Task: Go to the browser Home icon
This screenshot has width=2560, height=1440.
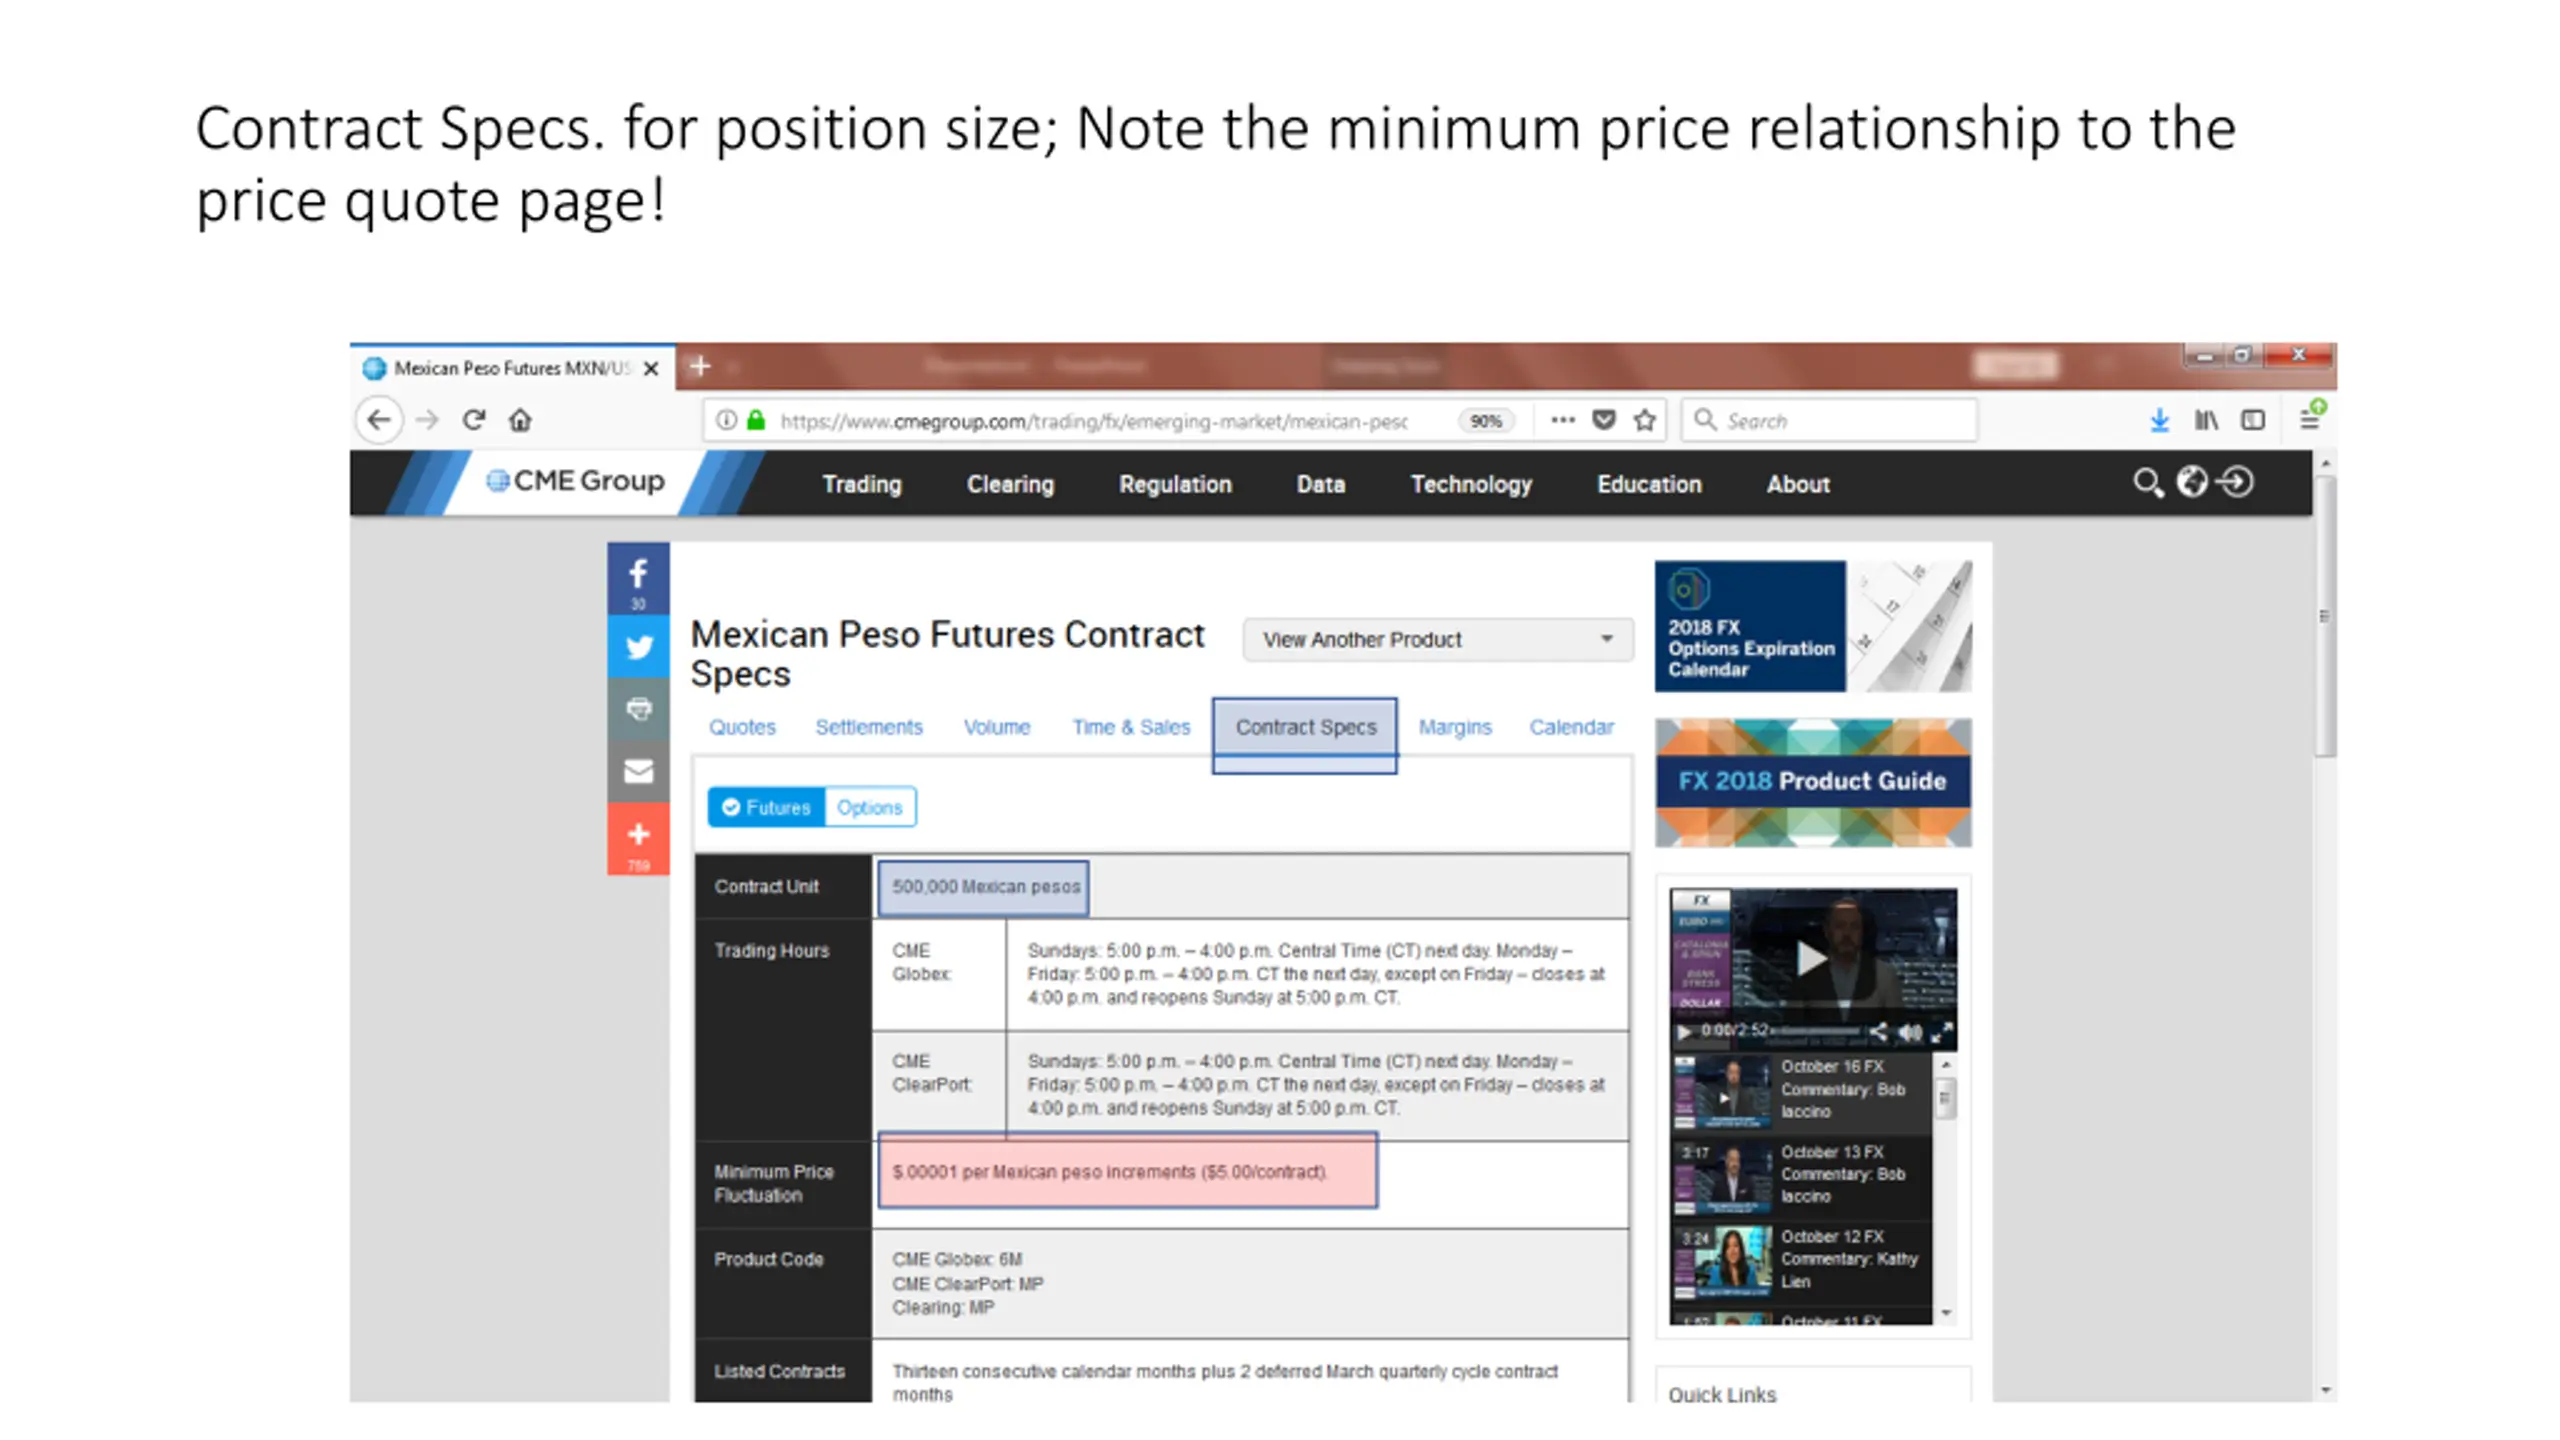Action: pos(520,420)
